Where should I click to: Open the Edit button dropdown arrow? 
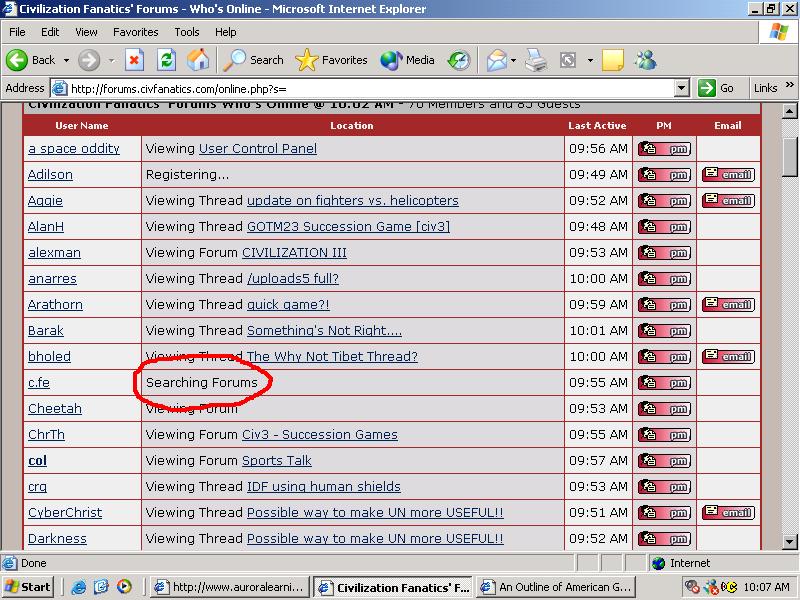click(590, 60)
